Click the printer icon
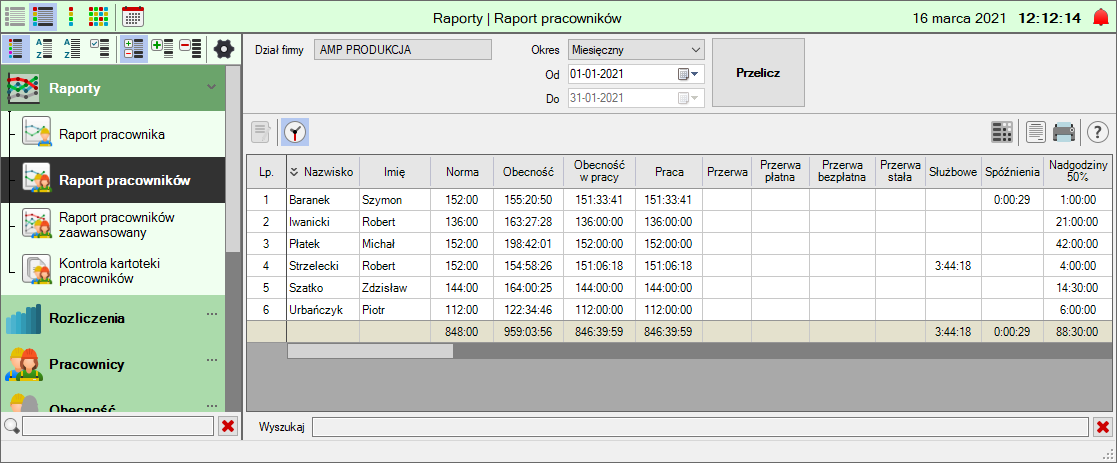This screenshot has height=463, width=1117. pos(1064,132)
